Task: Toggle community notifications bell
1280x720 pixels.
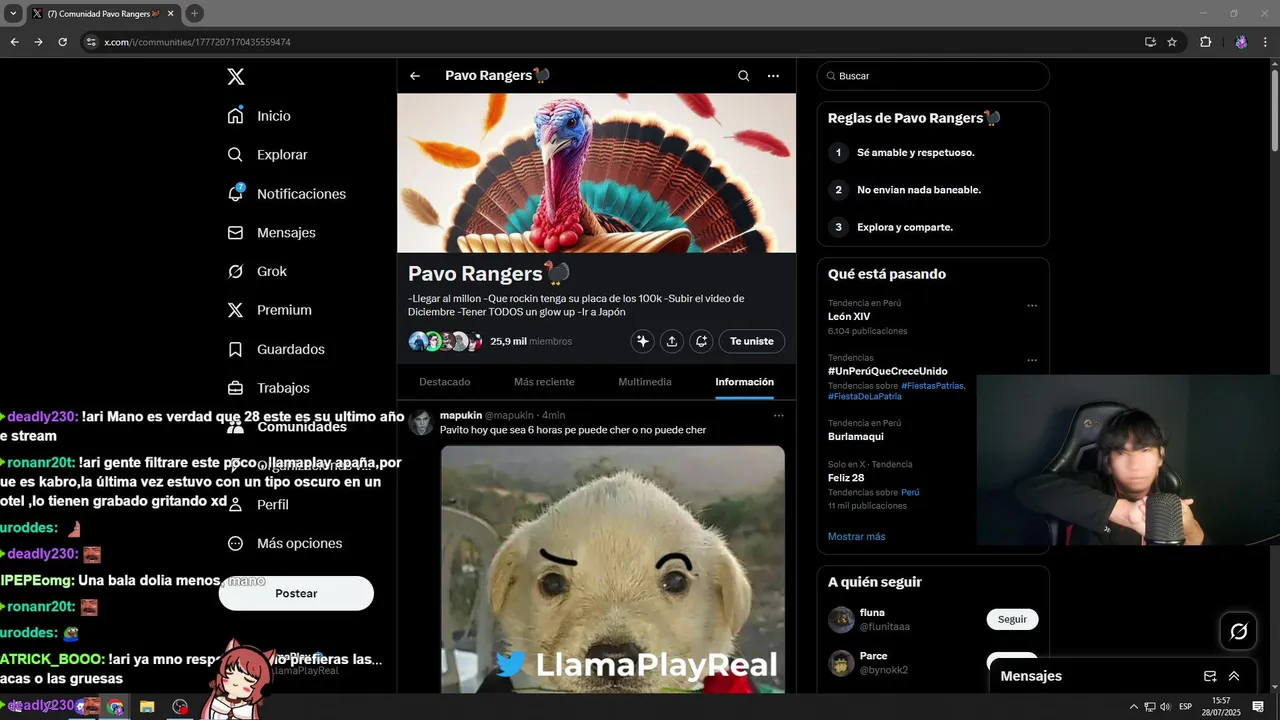Action: 702,341
